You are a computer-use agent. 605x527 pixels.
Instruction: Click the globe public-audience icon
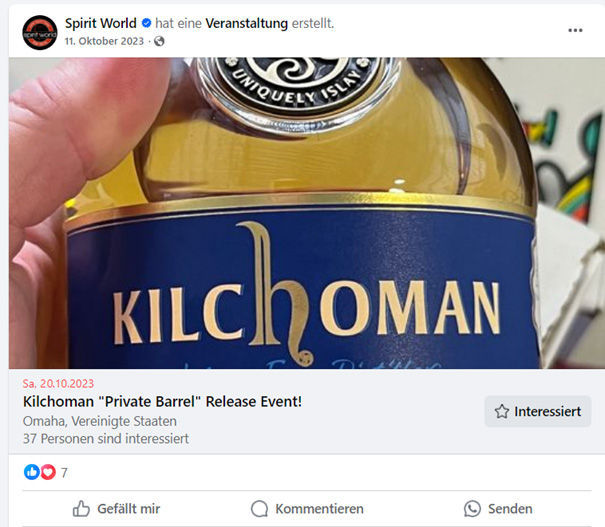[x=159, y=41]
